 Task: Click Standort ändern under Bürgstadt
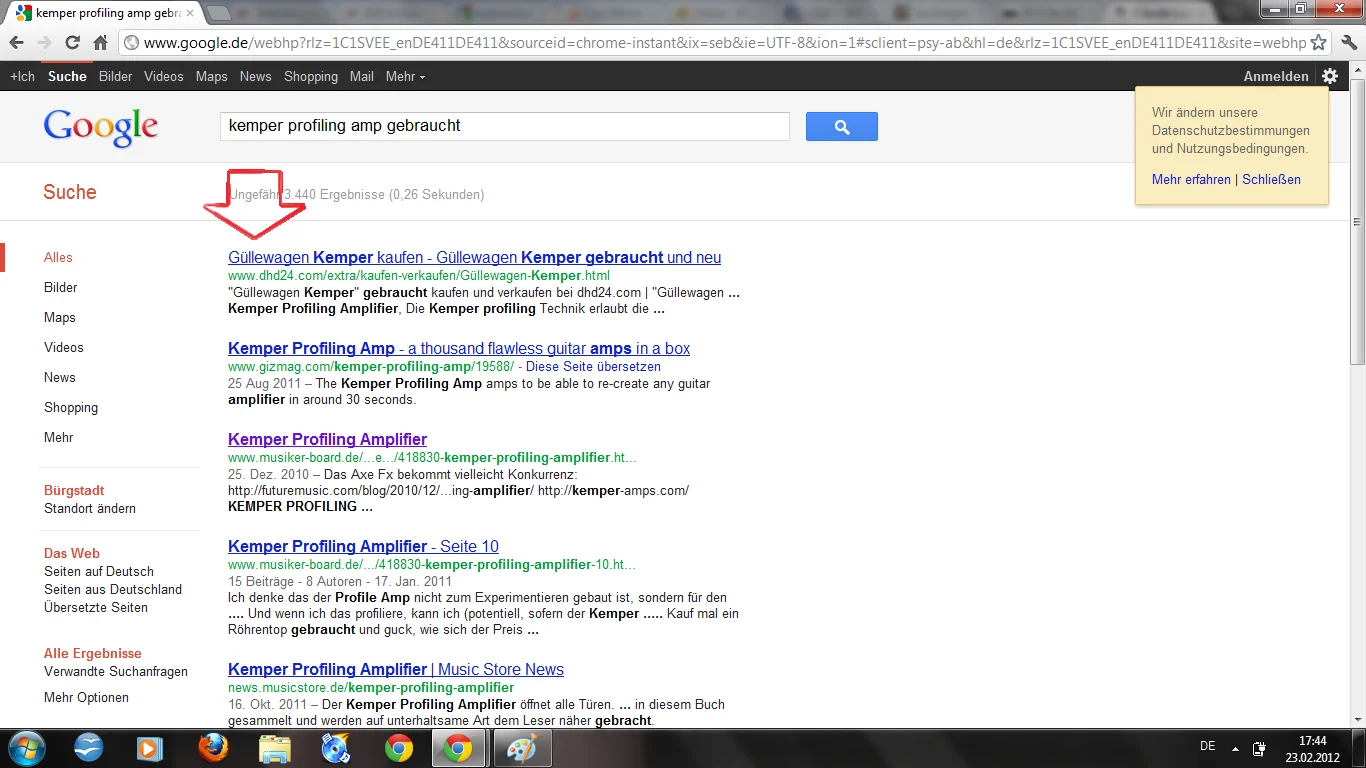click(90, 508)
